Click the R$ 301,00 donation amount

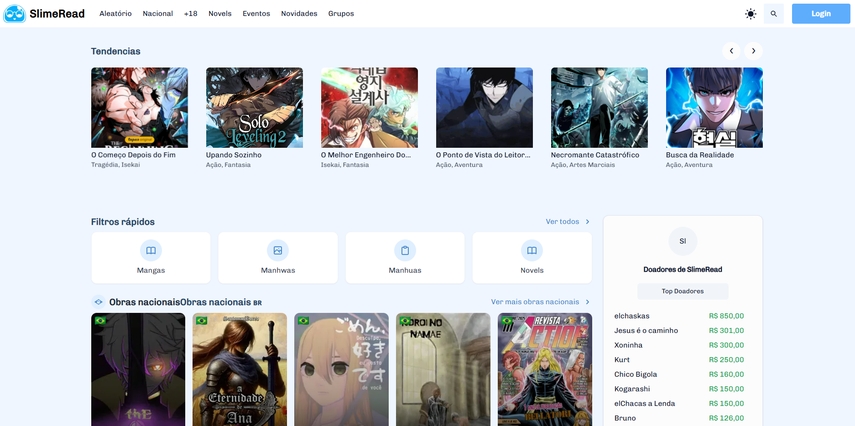pos(726,331)
